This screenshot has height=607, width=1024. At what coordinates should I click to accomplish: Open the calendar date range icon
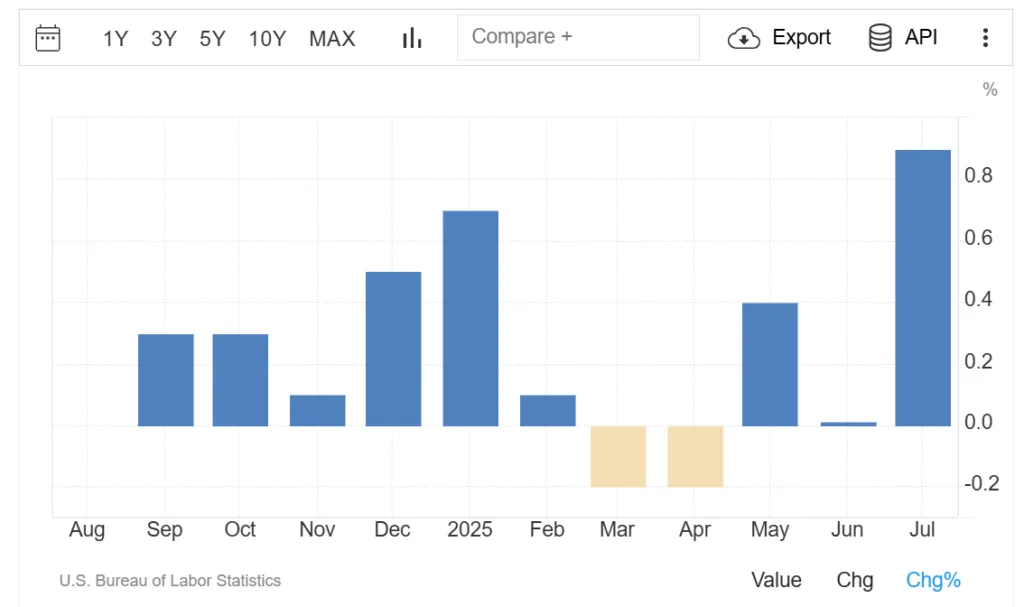point(47,37)
